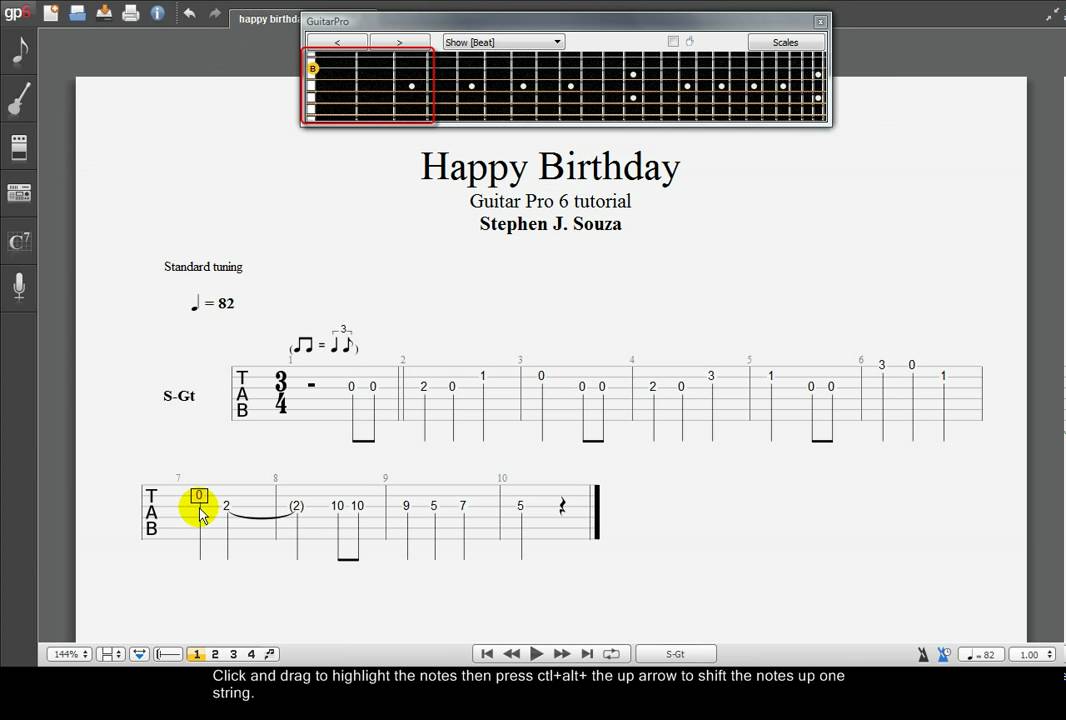Click the S-Gt track button

[x=676, y=654]
